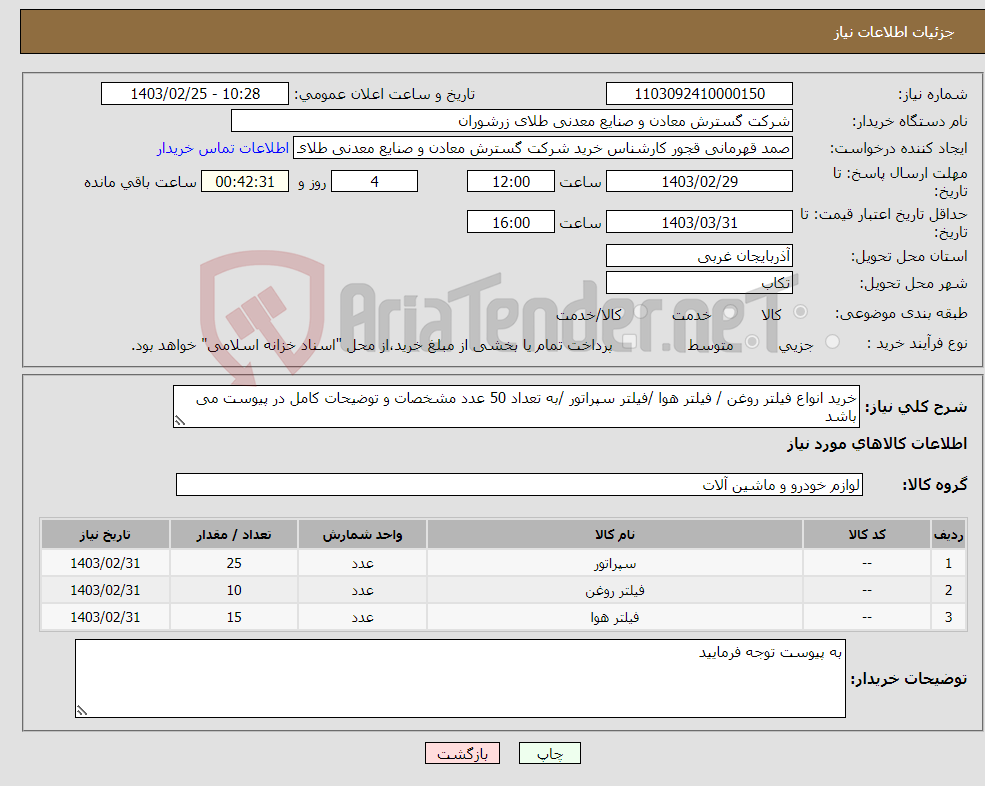Click quantity 25 in the سپراتور row

click(234, 563)
